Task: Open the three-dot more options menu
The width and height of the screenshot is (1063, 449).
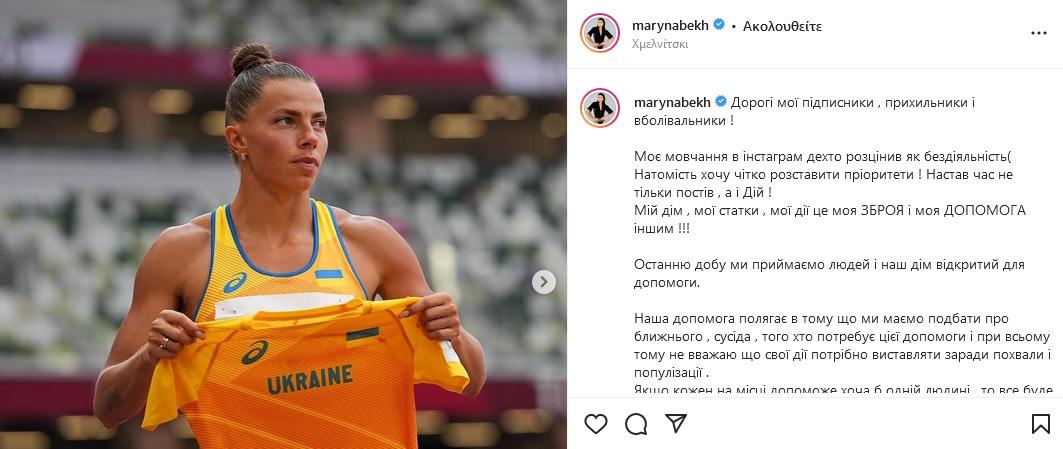Action: [1039, 33]
